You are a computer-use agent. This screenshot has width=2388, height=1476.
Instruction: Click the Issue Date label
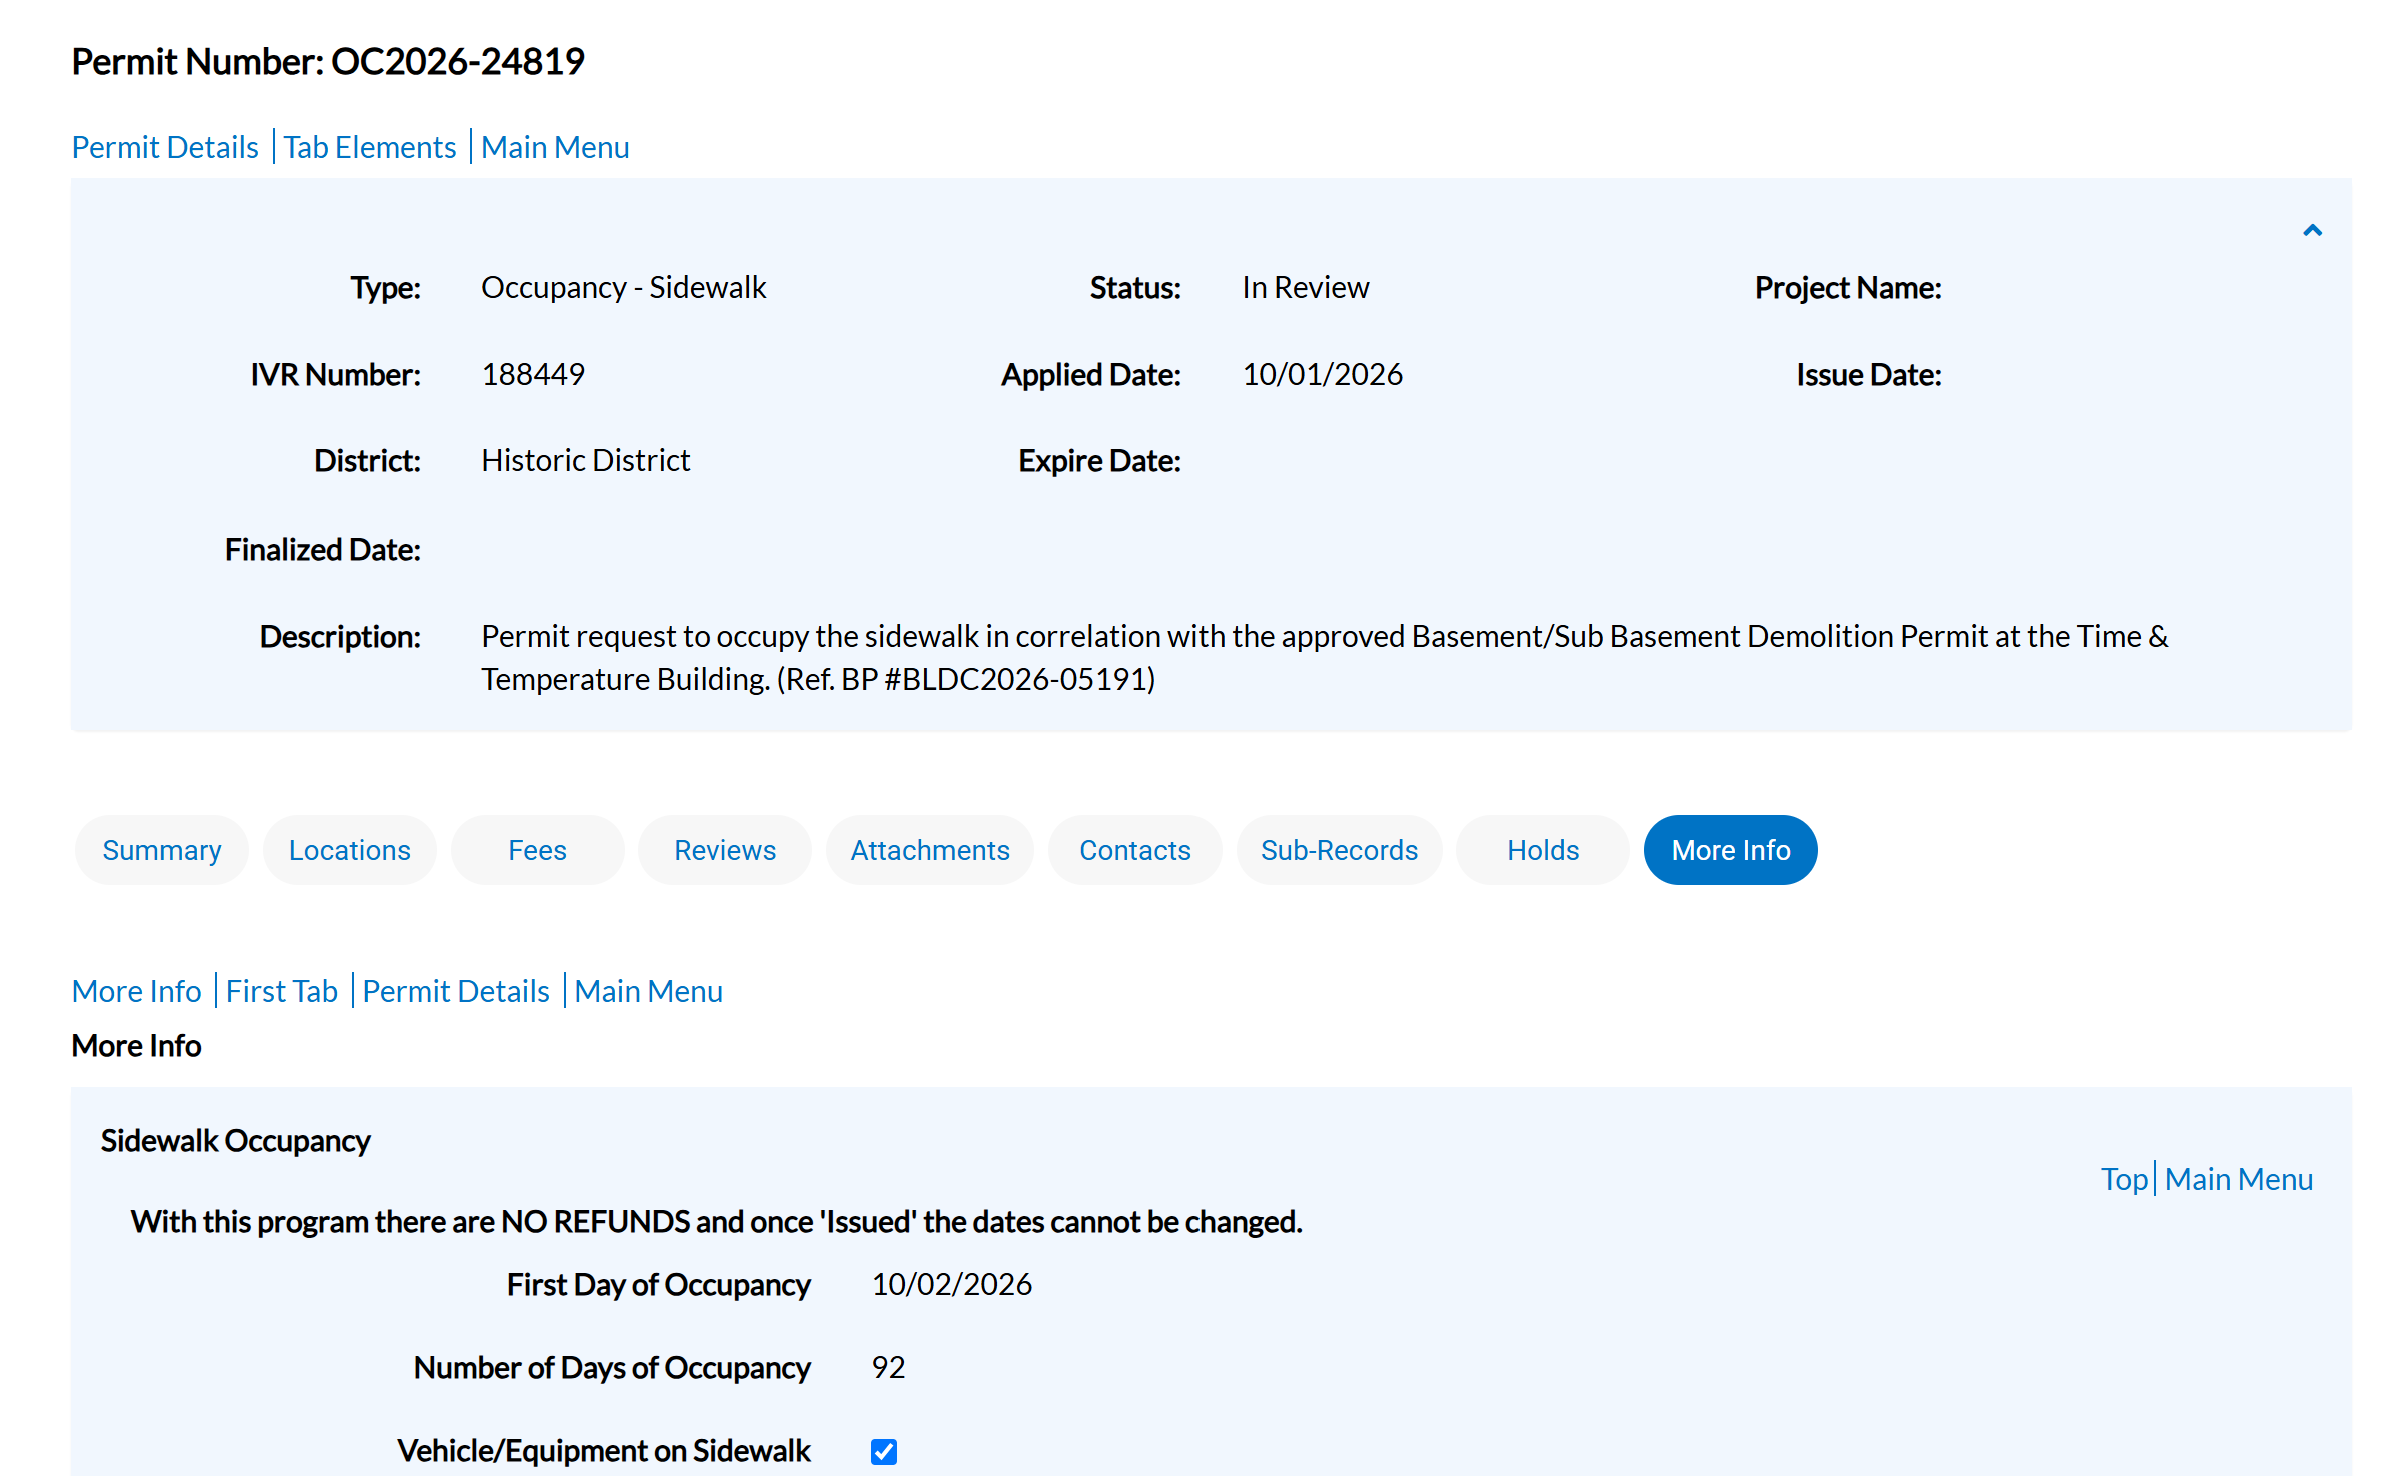(x=1869, y=374)
